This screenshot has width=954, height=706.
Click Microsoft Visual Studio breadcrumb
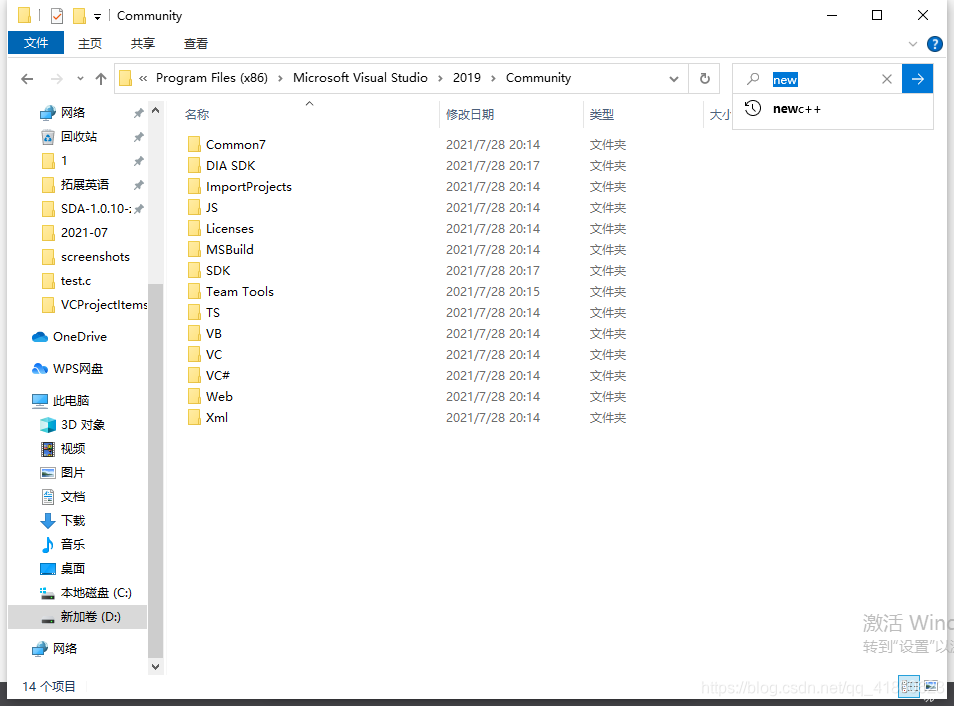click(x=360, y=78)
